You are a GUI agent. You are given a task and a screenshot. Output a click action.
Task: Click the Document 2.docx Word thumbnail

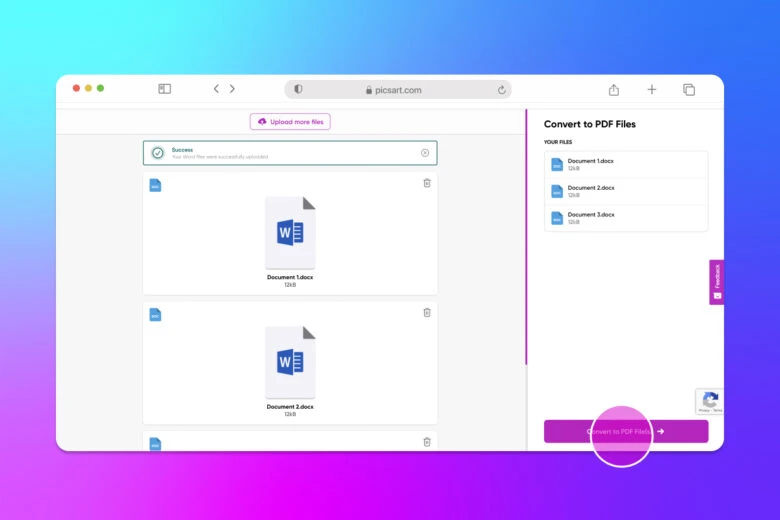click(290, 362)
